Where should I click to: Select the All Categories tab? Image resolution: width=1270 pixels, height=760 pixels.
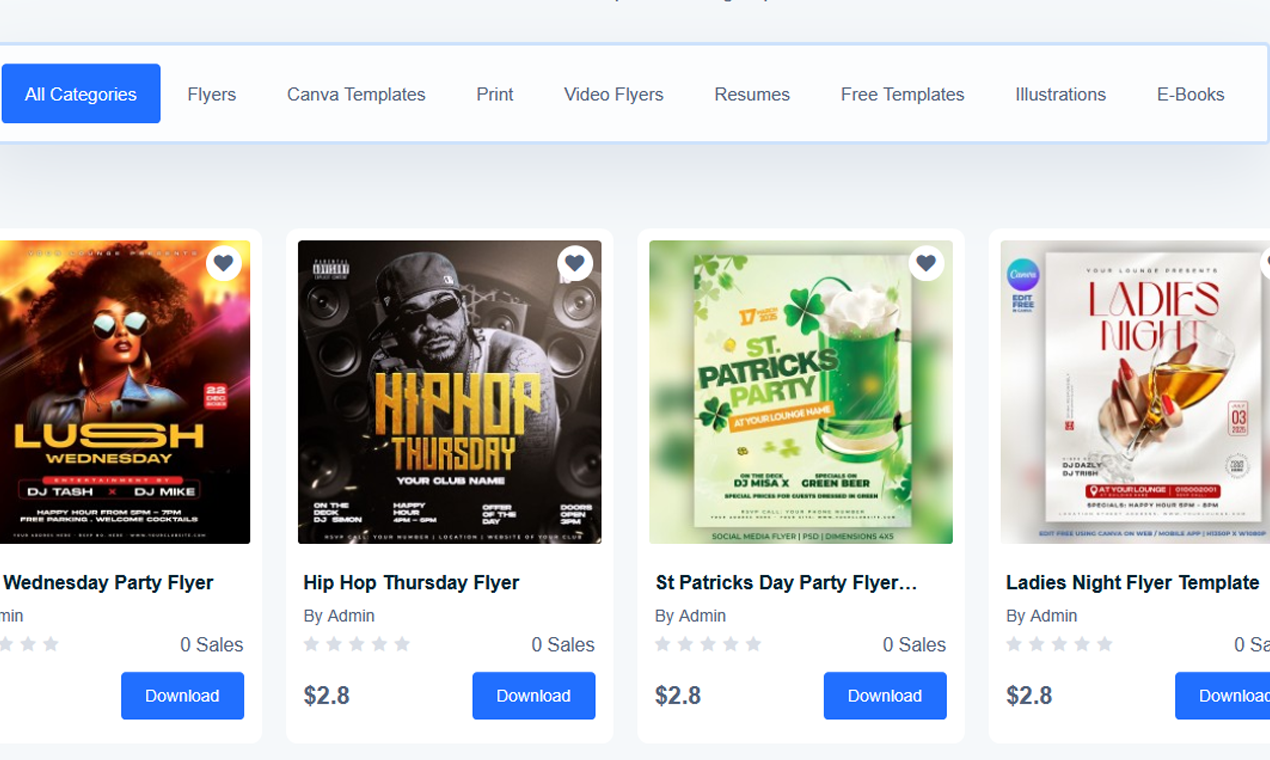(x=81, y=94)
